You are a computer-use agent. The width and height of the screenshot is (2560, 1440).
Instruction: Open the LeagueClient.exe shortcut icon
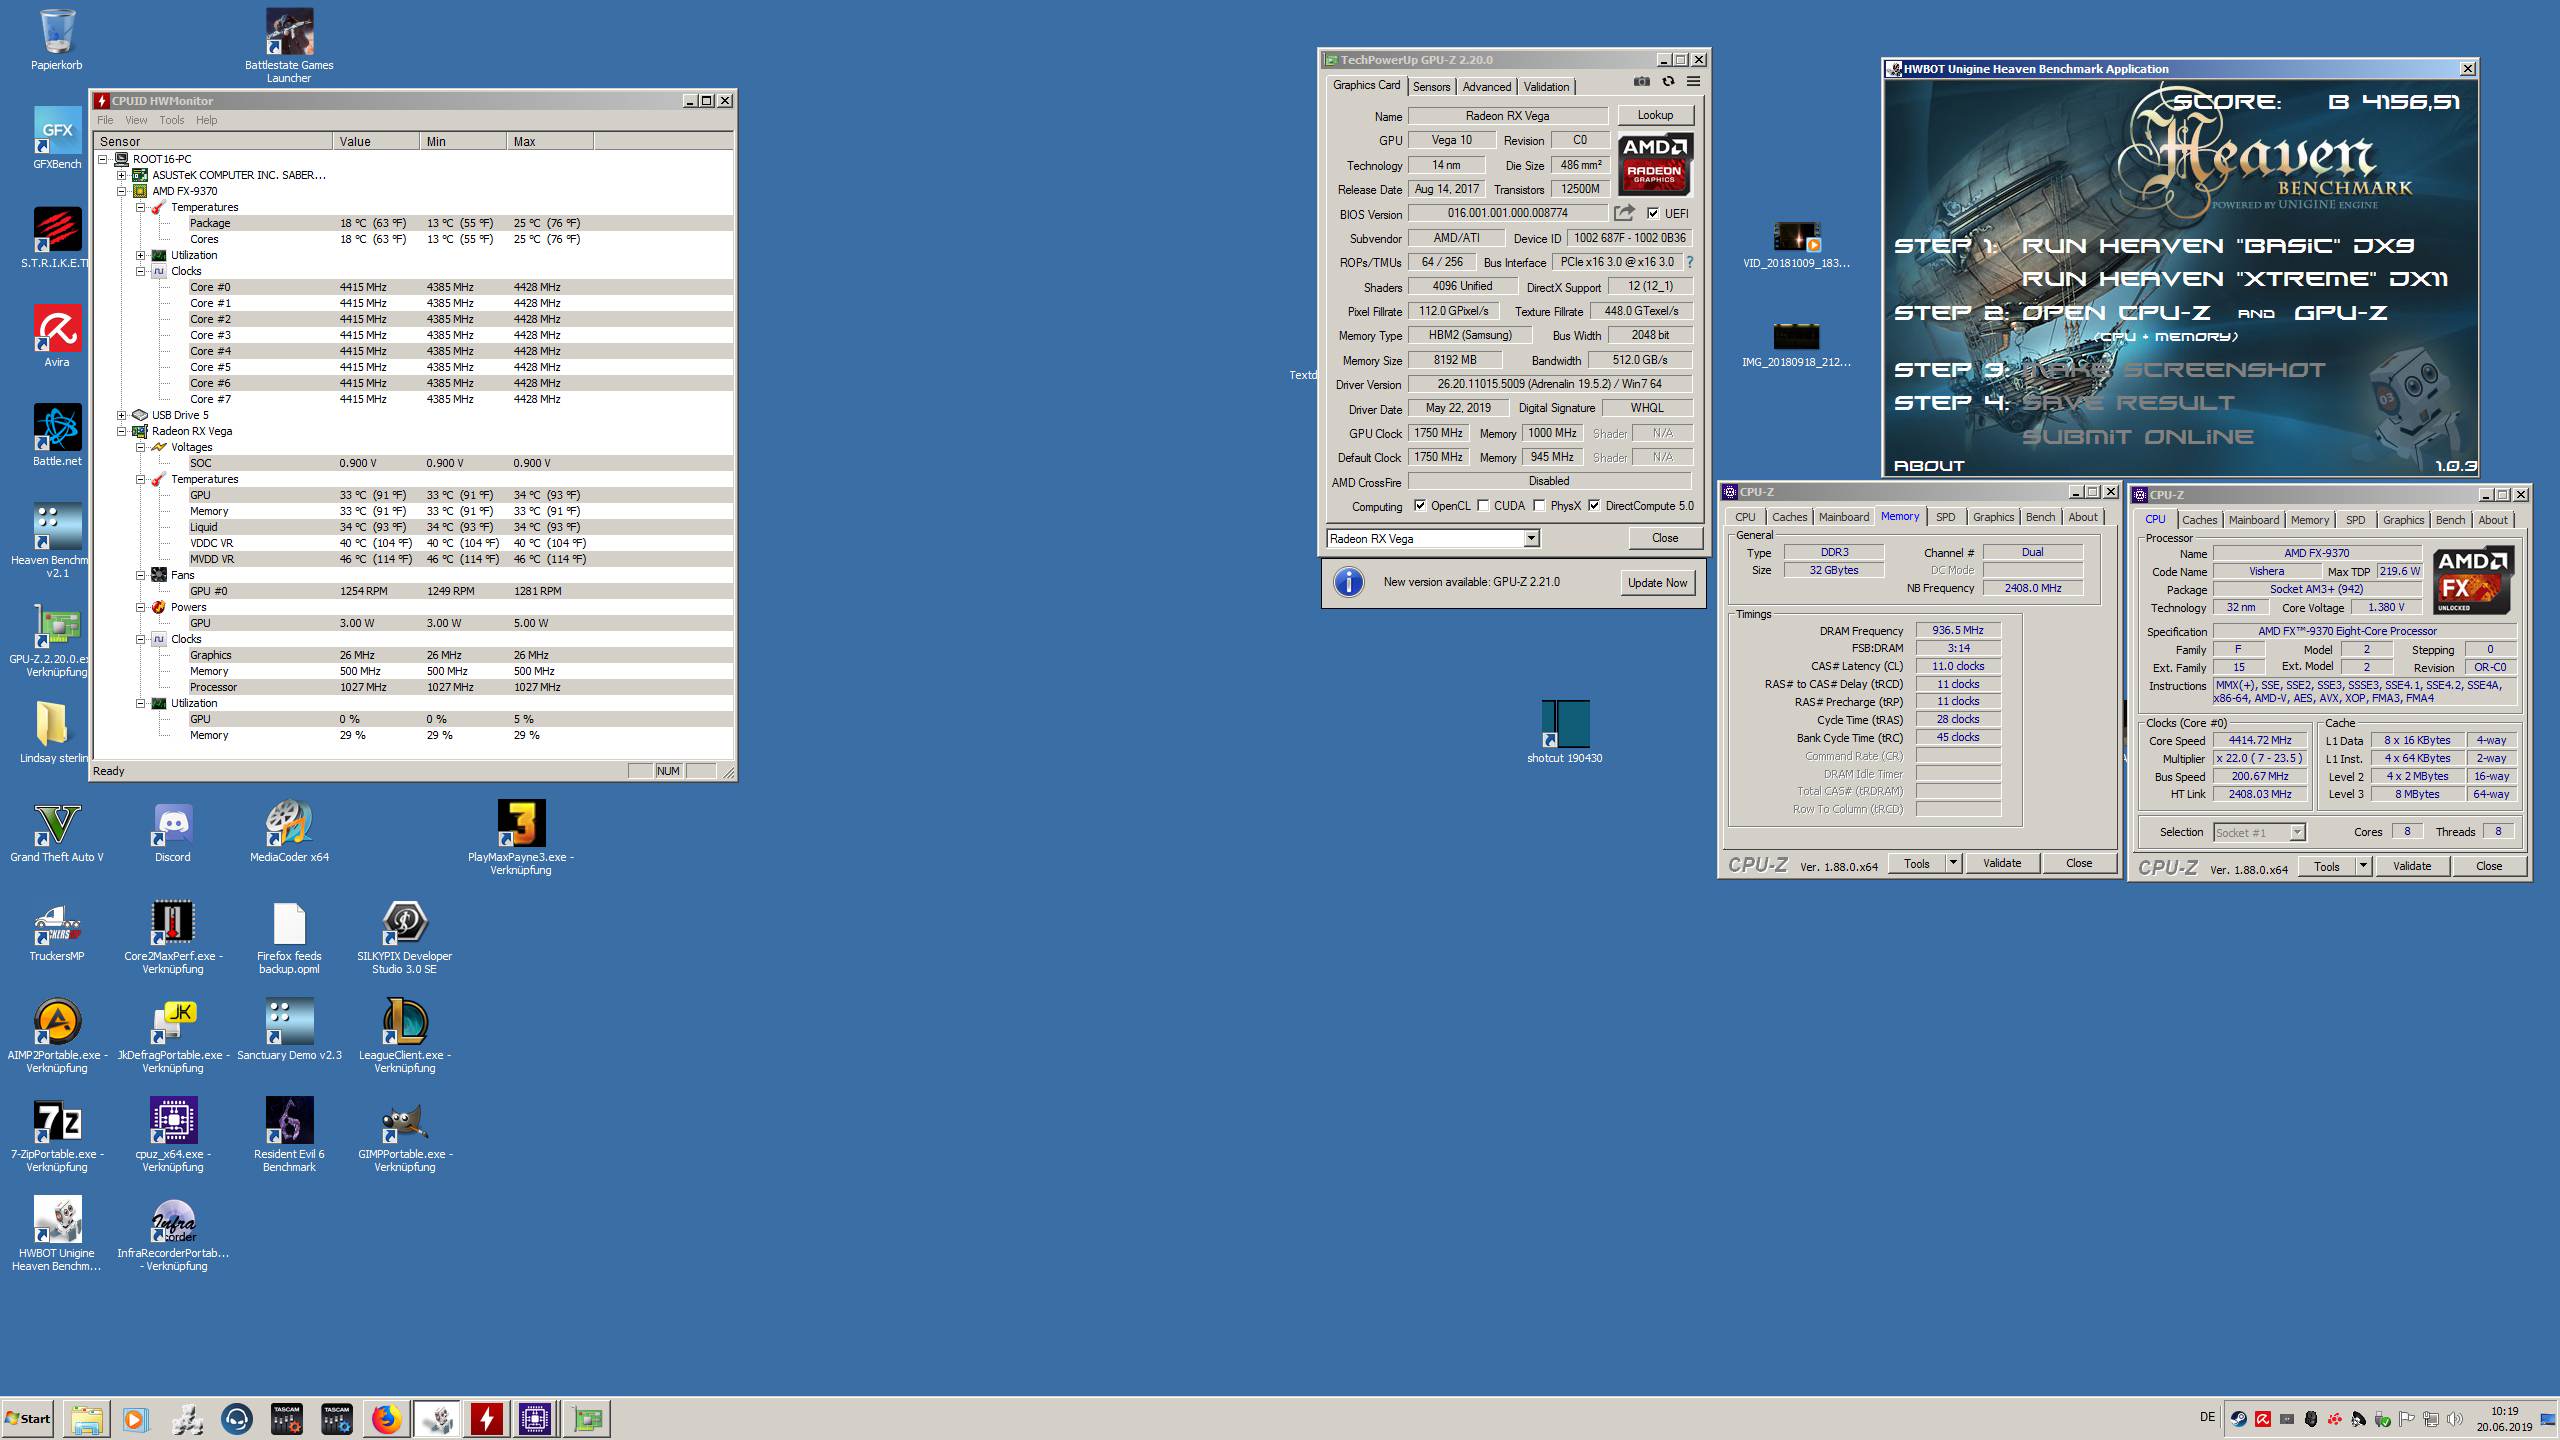[x=405, y=1021]
